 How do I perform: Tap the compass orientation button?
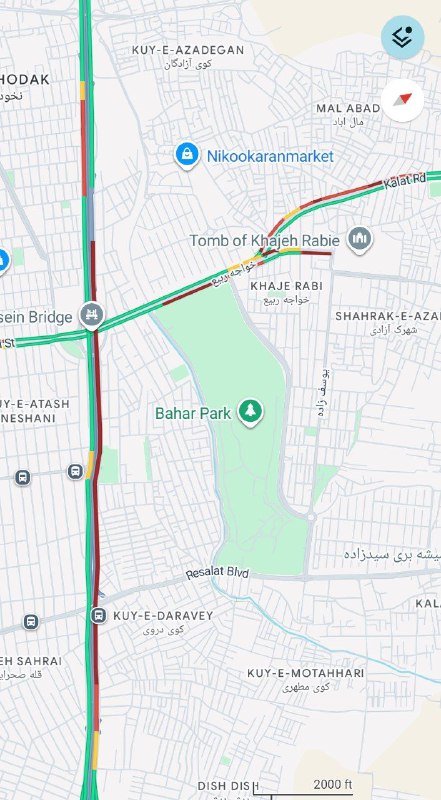click(402, 100)
